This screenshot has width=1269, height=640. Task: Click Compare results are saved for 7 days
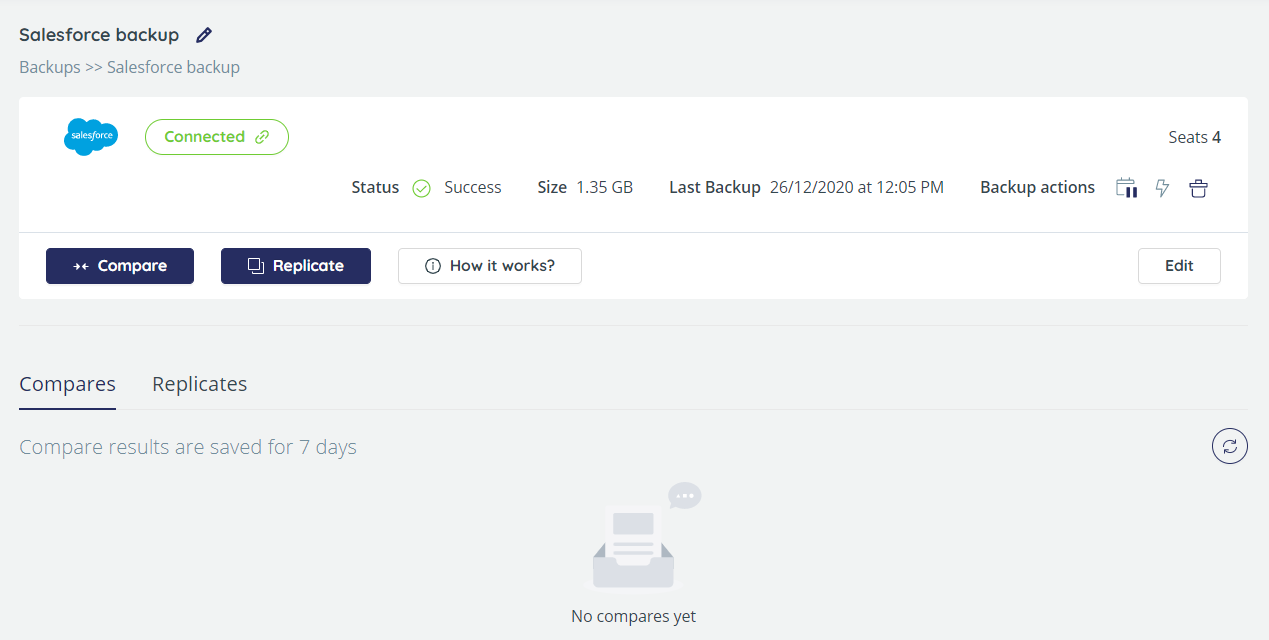tap(188, 447)
